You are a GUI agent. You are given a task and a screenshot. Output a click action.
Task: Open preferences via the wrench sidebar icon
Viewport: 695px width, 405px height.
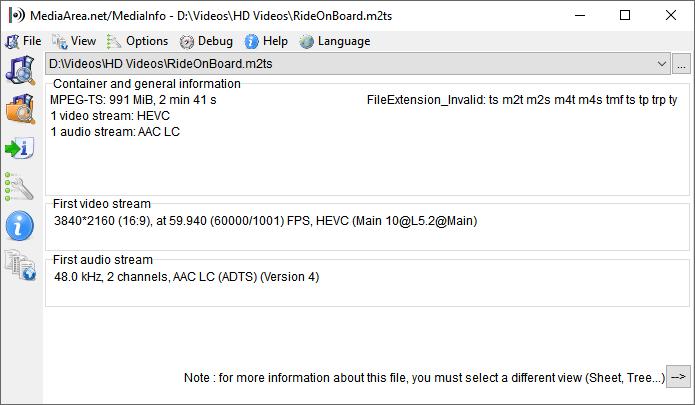pyautogui.click(x=19, y=187)
